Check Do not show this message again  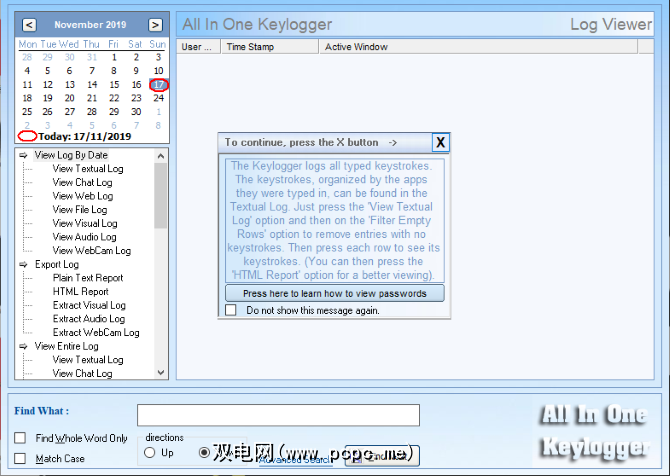click(x=231, y=310)
